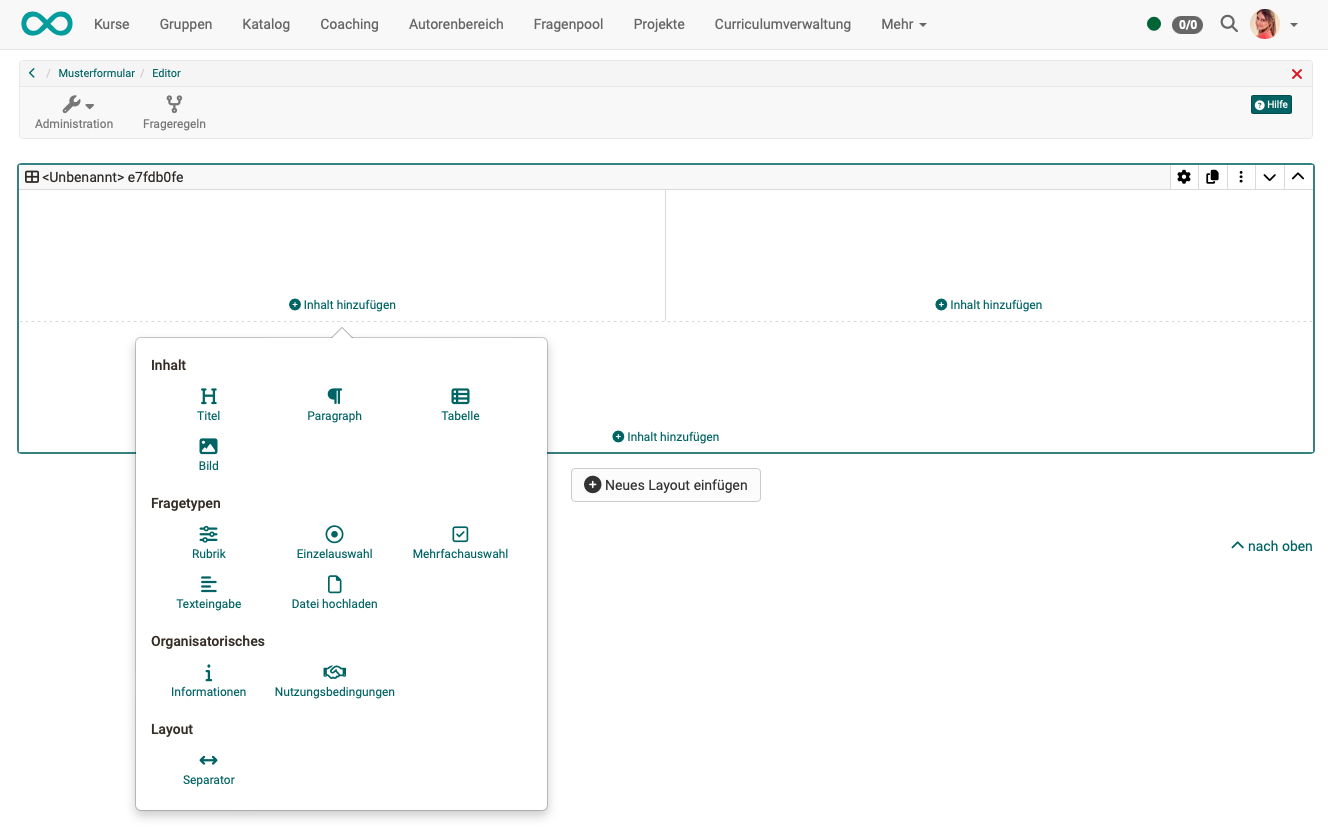Open layout settings gear icon
This screenshot has height=828, width=1328.
pyautogui.click(x=1184, y=177)
